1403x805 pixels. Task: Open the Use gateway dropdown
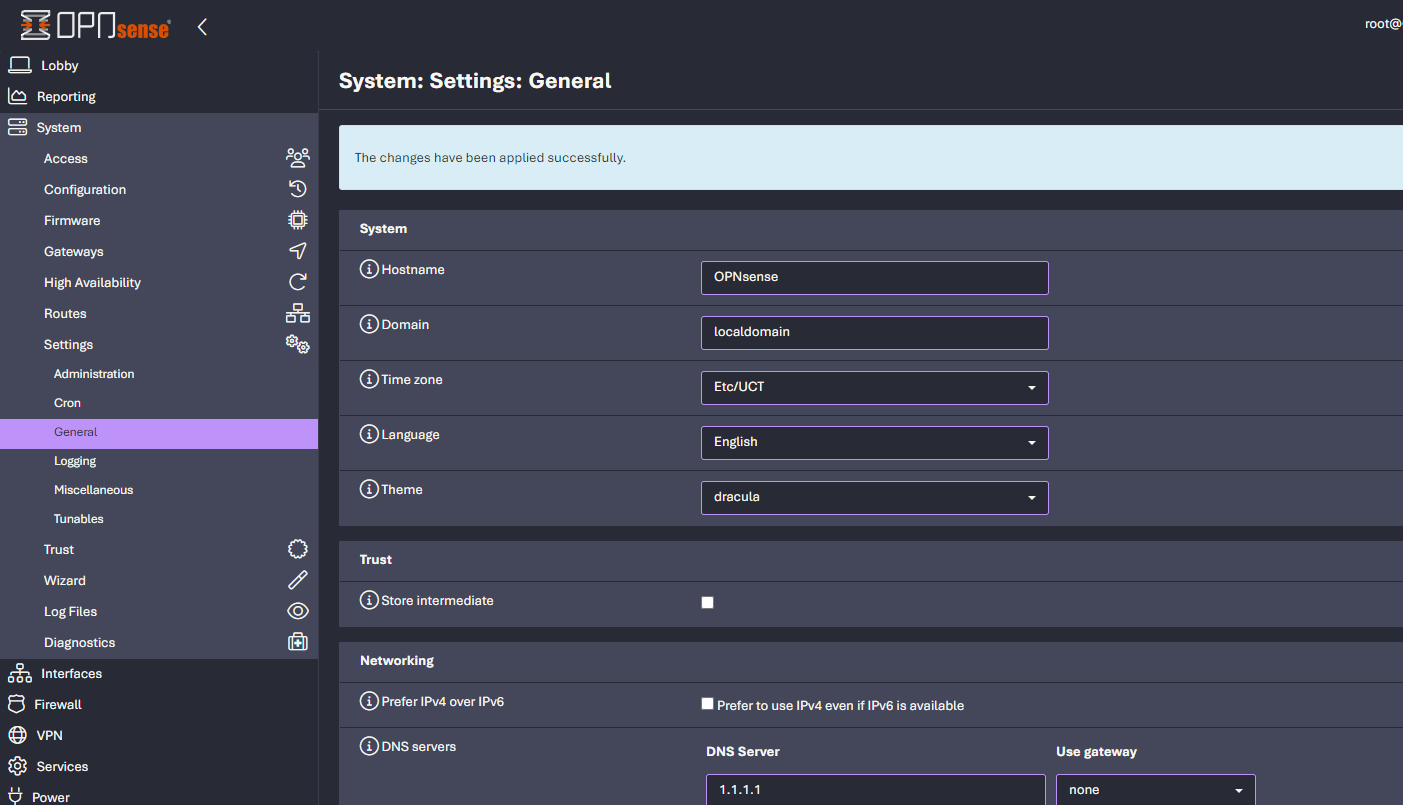[x=1155, y=790]
